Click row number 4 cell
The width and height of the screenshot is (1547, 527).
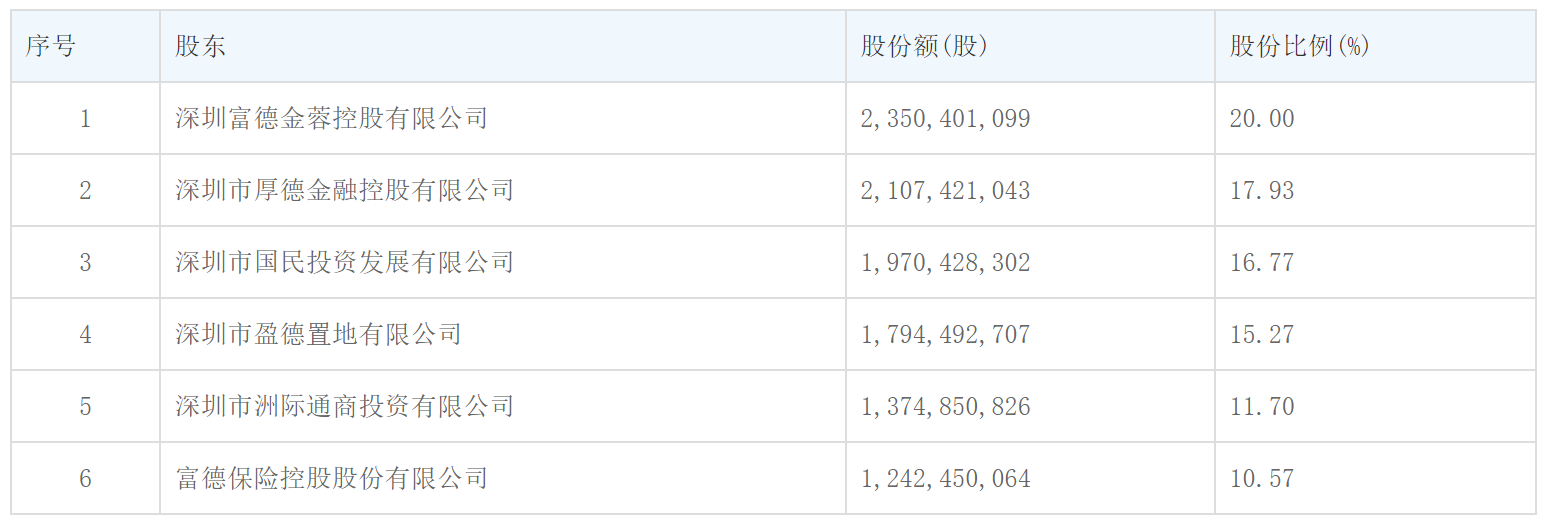(85, 335)
